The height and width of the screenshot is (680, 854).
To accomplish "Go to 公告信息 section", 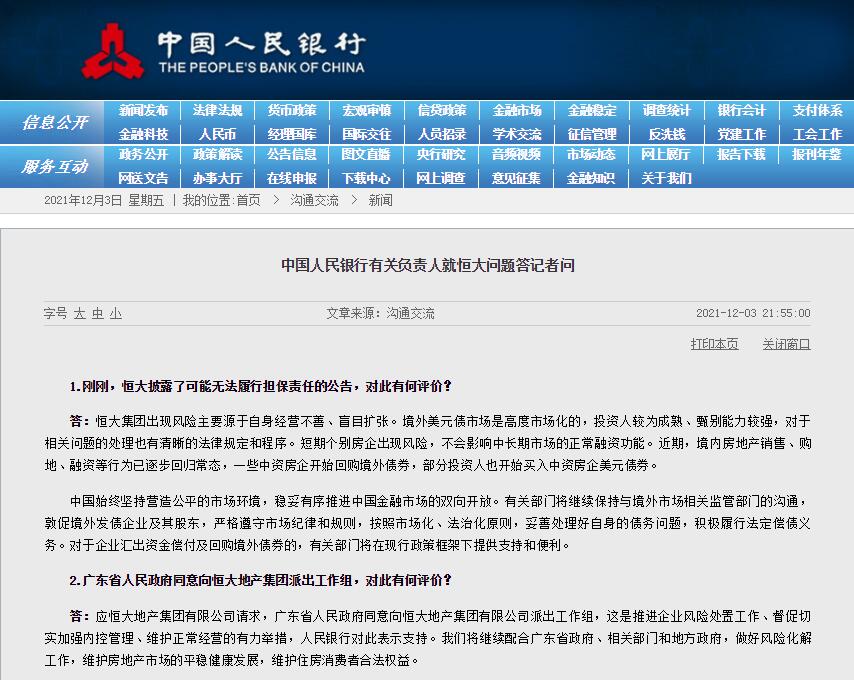I will 292,155.
